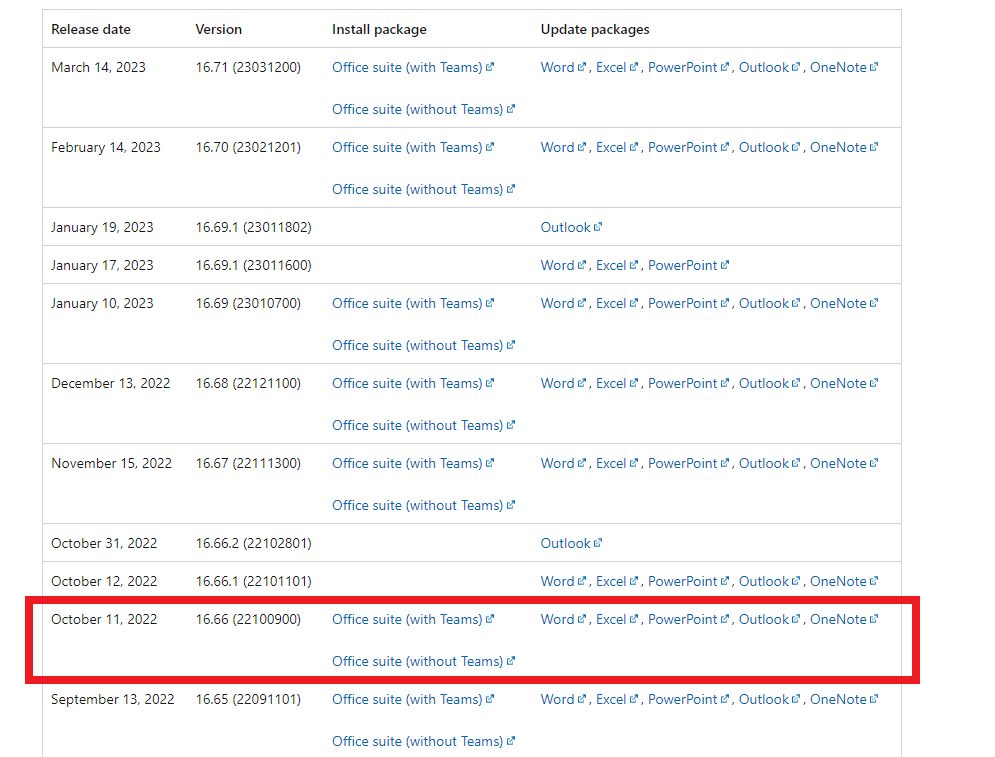The image size is (995, 757).
Task: Click external-link icon after Office suite (without Teams) version 16.67
Action: tap(510, 504)
